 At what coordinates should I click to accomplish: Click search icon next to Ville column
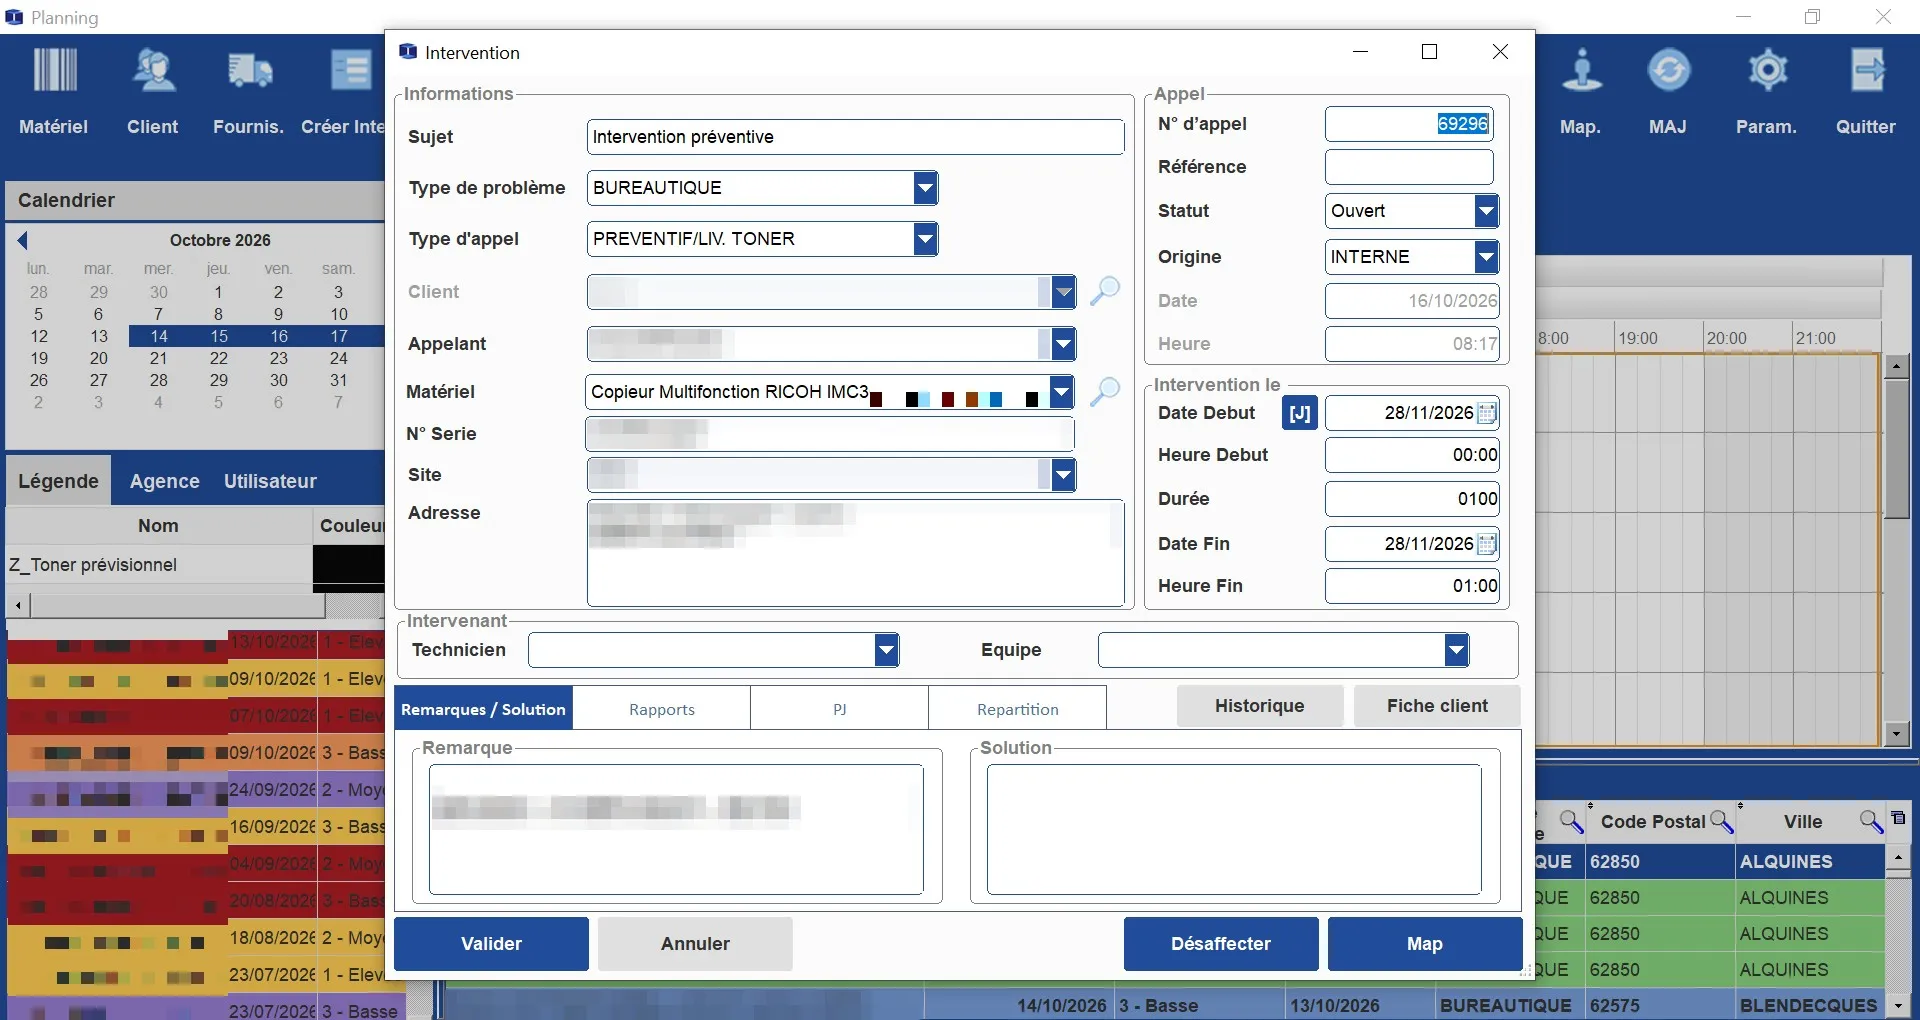pyautogui.click(x=1871, y=821)
